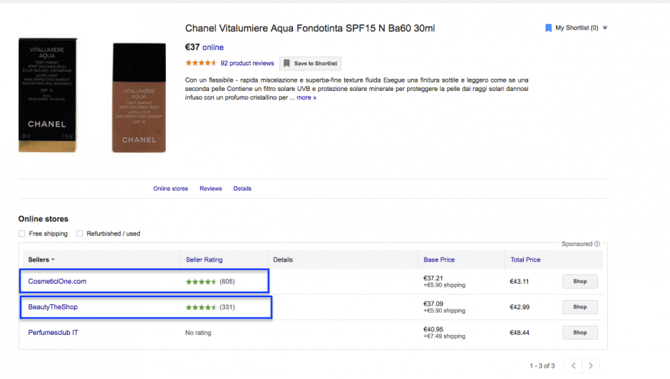Select the €40.95 base price
Viewport: 670px width, 379px height.
(433, 329)
